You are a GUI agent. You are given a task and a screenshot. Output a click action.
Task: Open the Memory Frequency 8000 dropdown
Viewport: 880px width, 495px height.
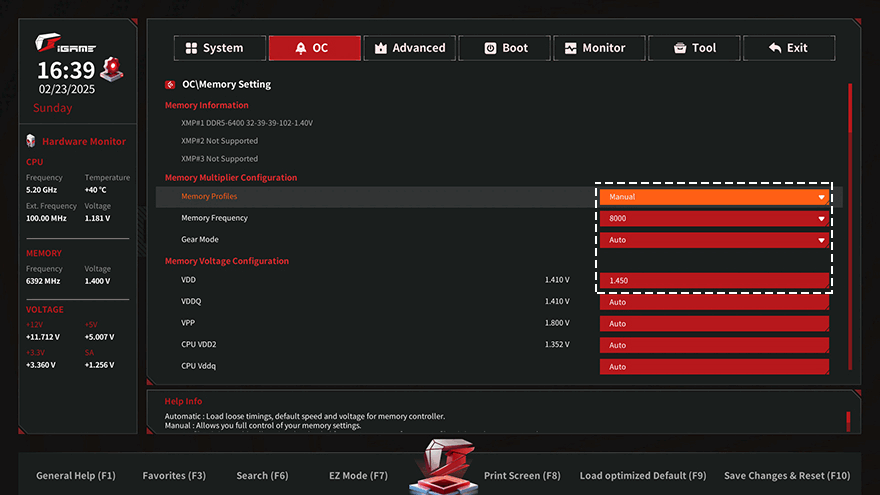[x=714, y=218]
